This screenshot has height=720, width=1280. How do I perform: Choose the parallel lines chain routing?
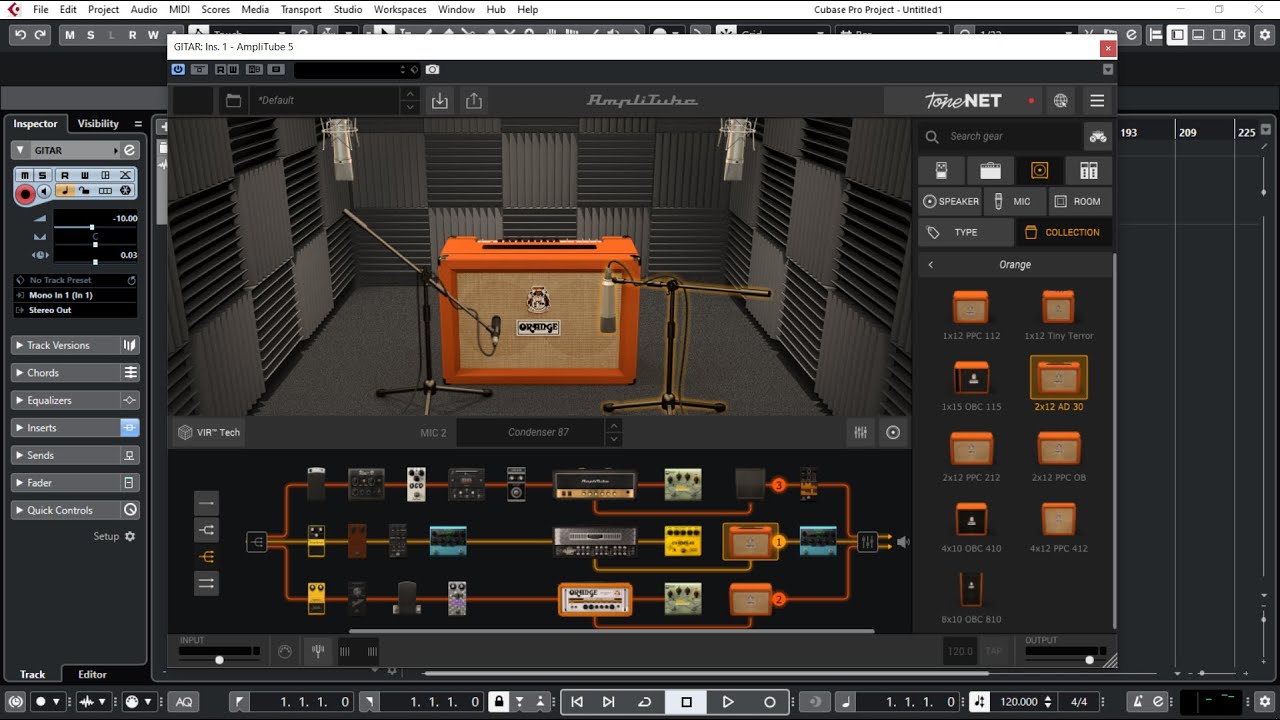(207, 583)
